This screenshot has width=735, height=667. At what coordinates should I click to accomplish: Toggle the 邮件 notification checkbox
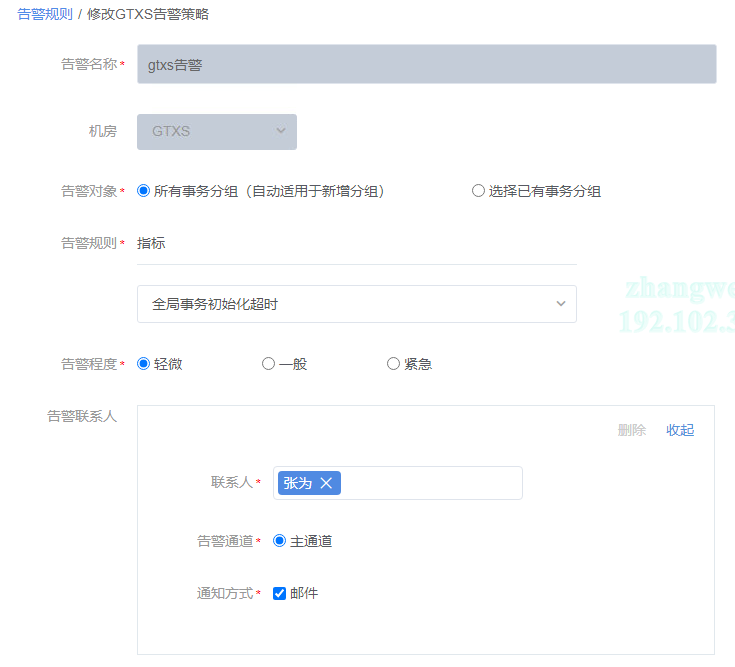[x=279, y=593]
